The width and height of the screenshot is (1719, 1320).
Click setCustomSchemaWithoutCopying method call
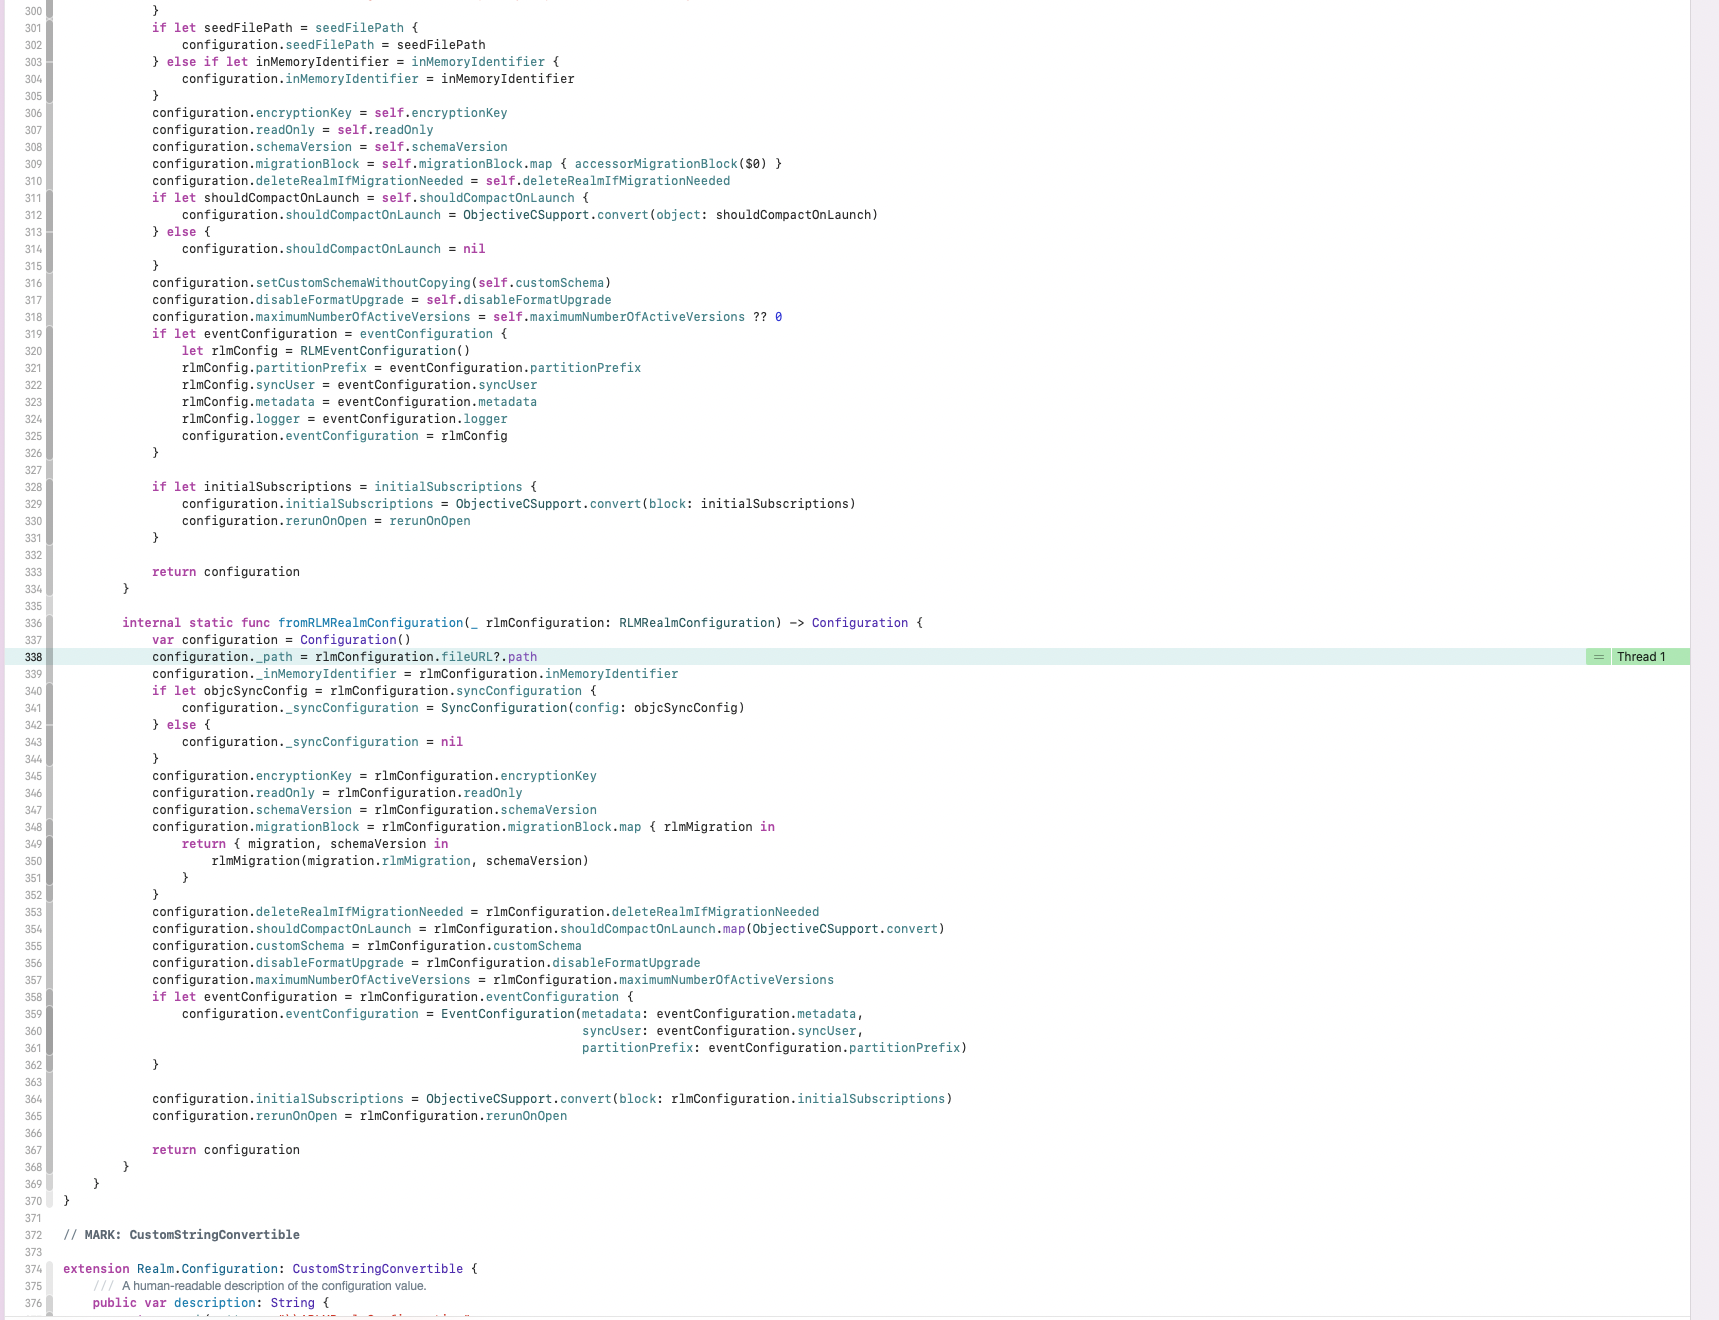(363, 283)
